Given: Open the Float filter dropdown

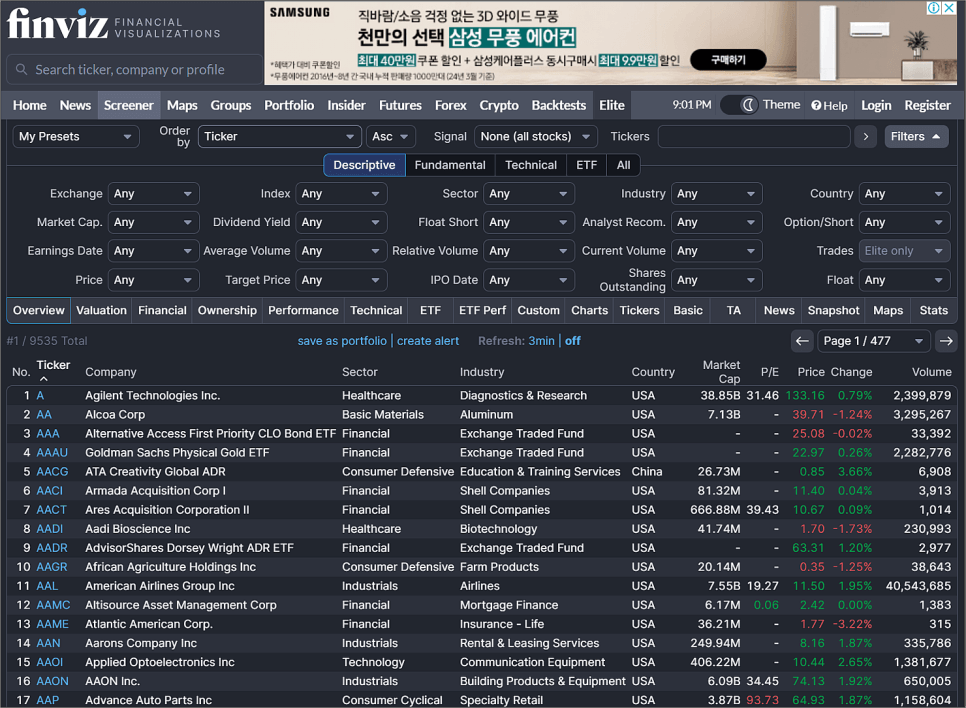Looking at the screenshot, I should 904,280.
